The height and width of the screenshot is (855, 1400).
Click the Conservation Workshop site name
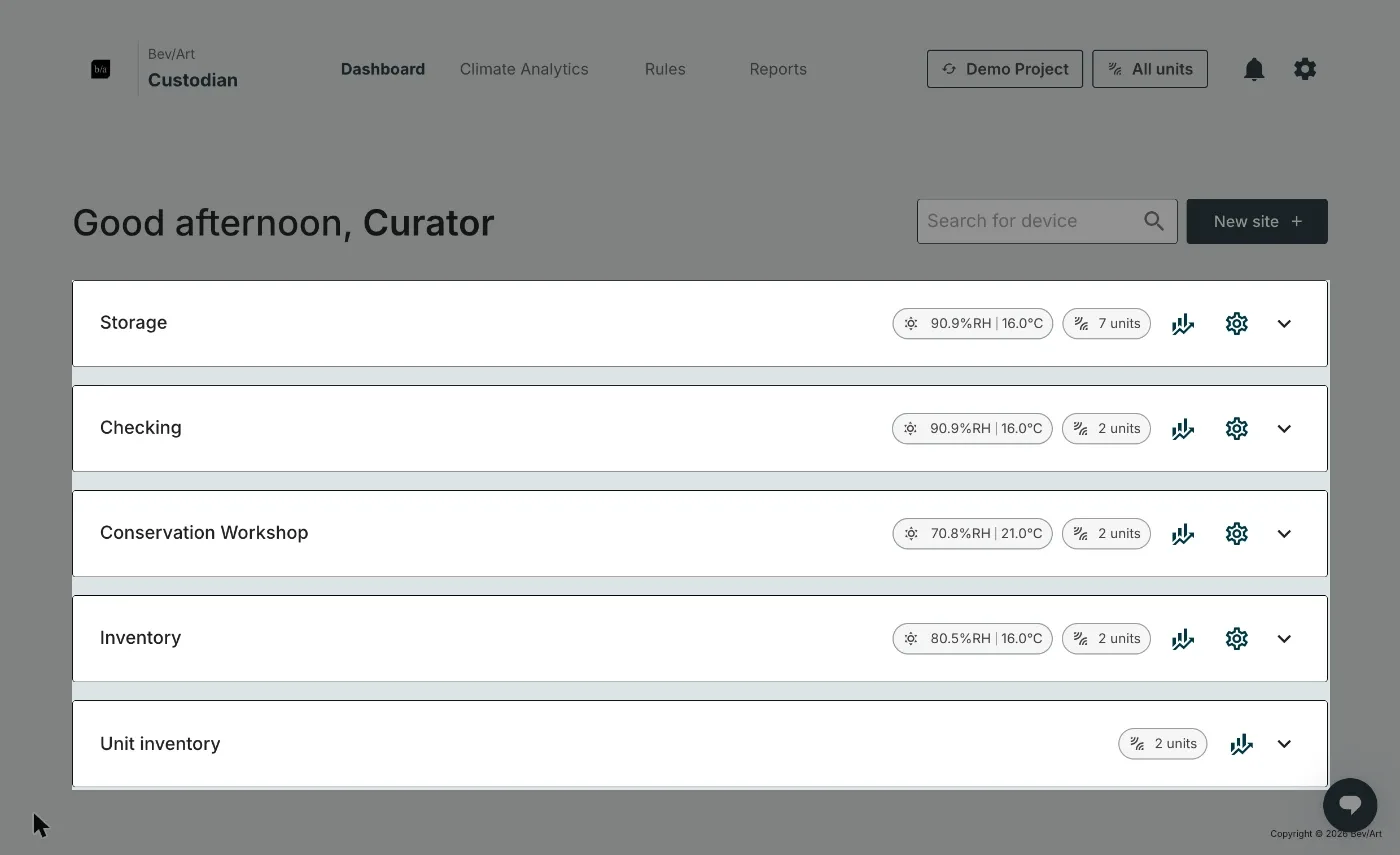point(204,533)
